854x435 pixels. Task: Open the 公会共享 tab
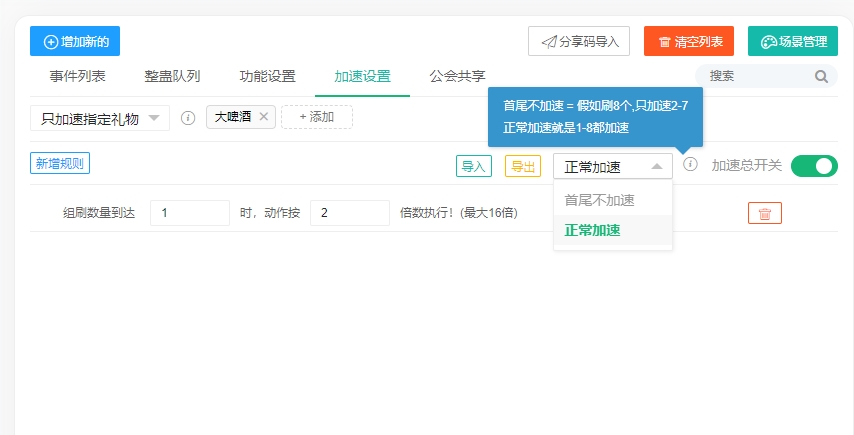pos(457,76)
